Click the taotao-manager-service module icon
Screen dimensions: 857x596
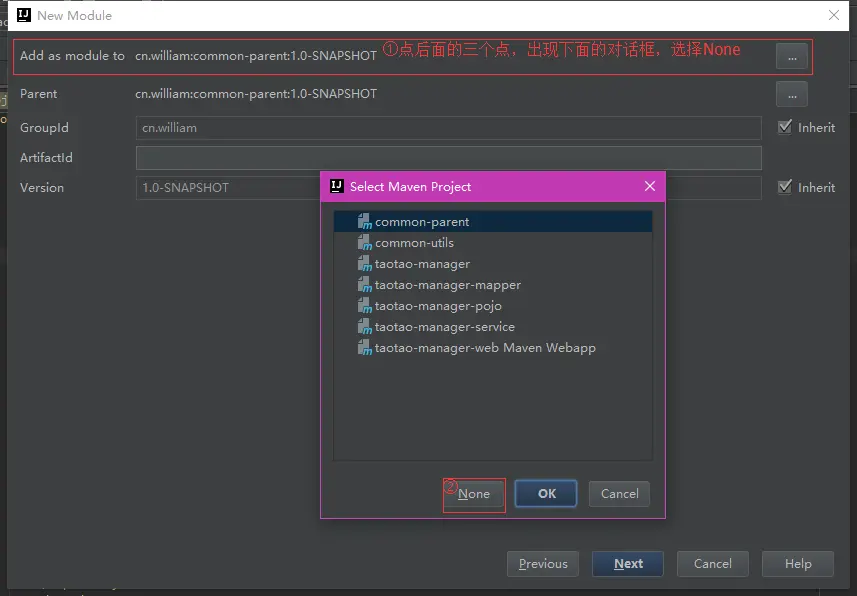click(365, 326)
